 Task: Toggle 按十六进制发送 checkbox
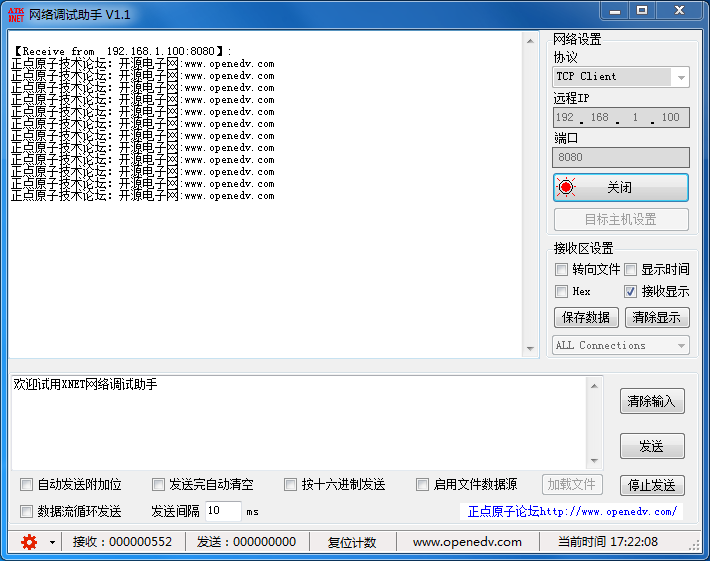(x=290, y=484)
